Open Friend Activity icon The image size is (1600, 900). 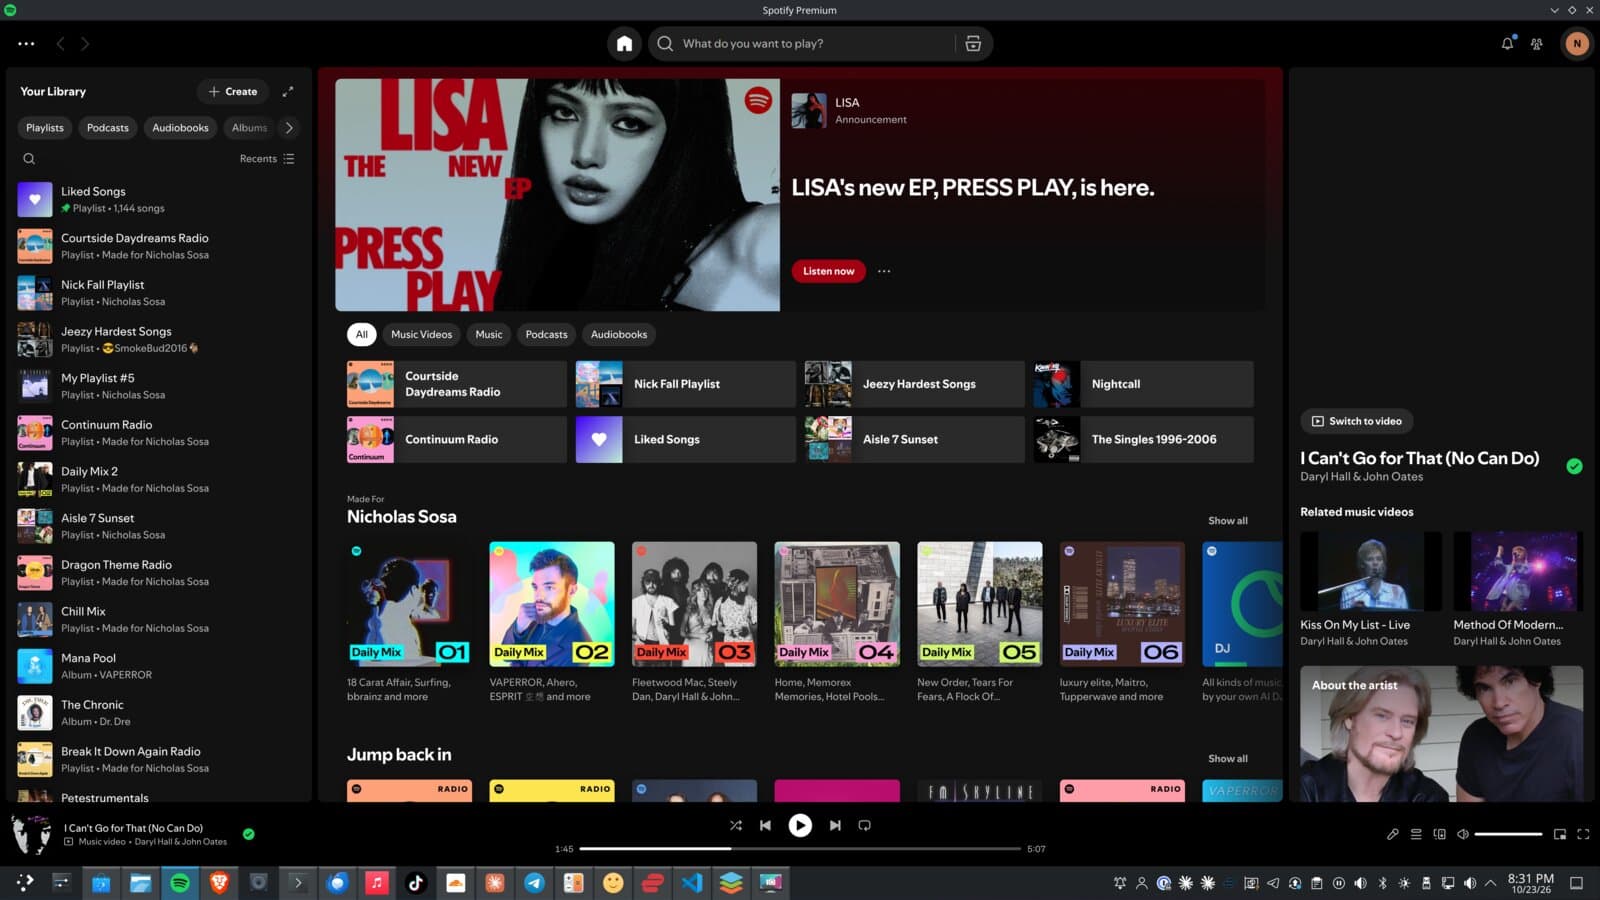click(x=1537, y=43)
